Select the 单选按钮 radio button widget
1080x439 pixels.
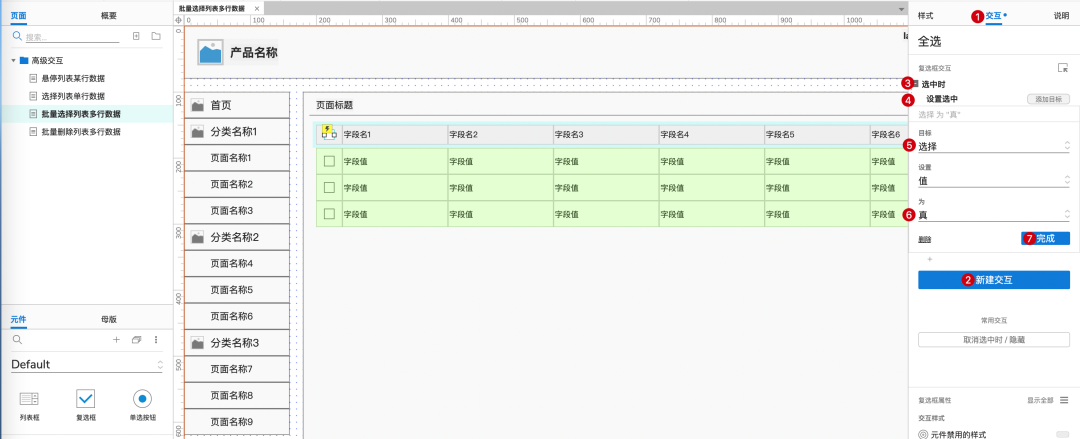(142, 405)
